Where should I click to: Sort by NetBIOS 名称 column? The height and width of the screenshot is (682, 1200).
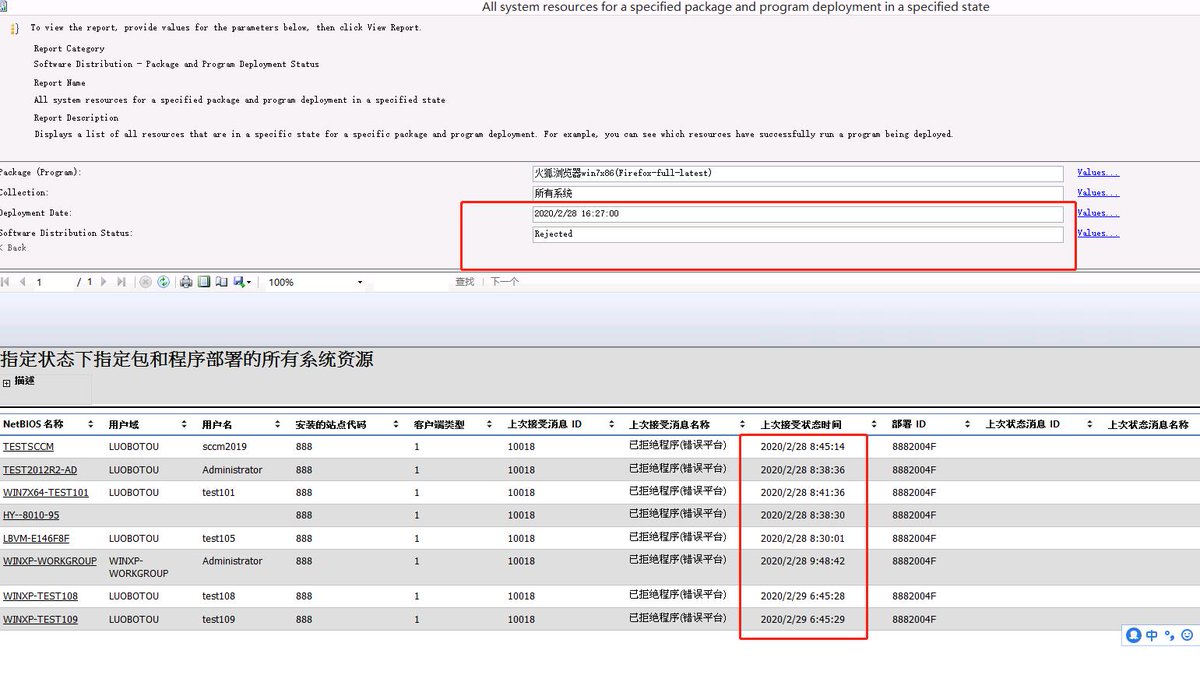pyautogui.click(x=91, y=425)
